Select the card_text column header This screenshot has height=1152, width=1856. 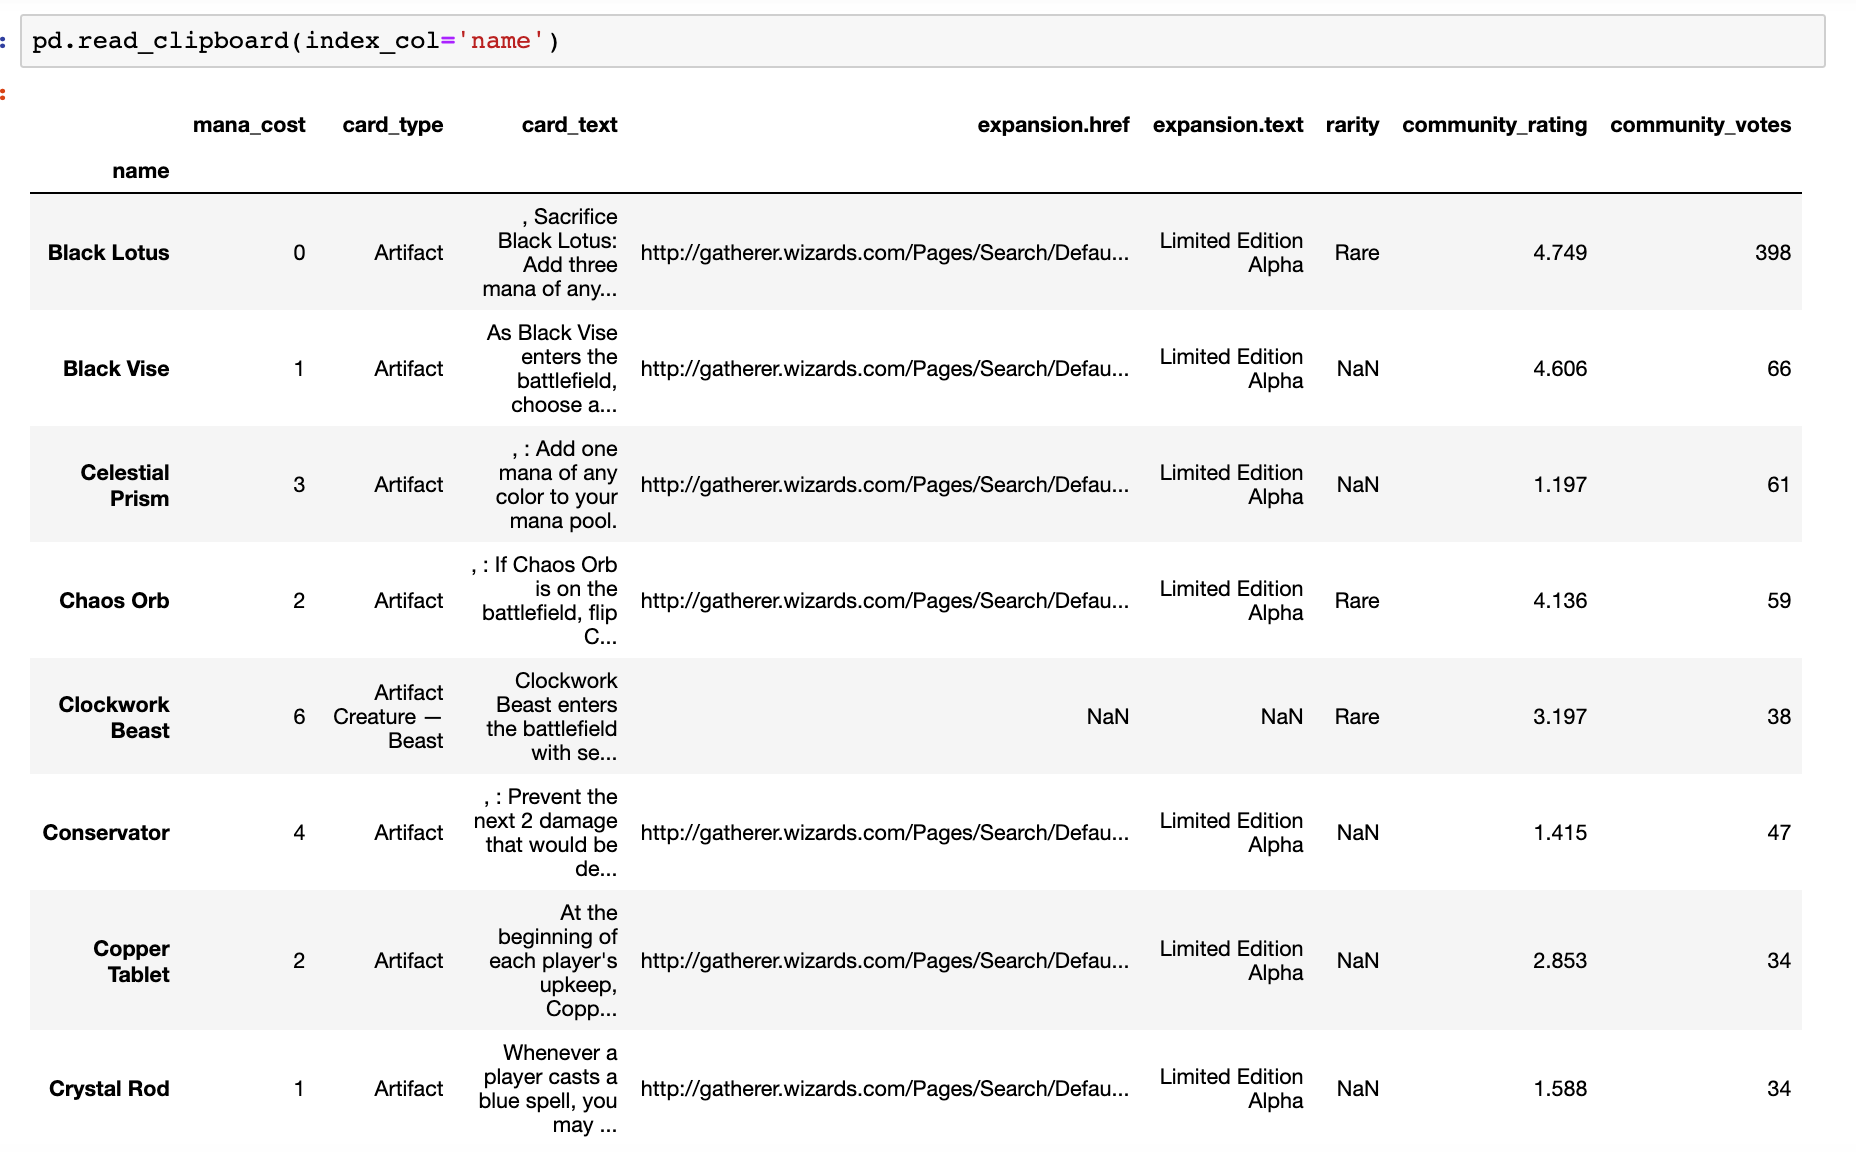click(x=569, y=125)
